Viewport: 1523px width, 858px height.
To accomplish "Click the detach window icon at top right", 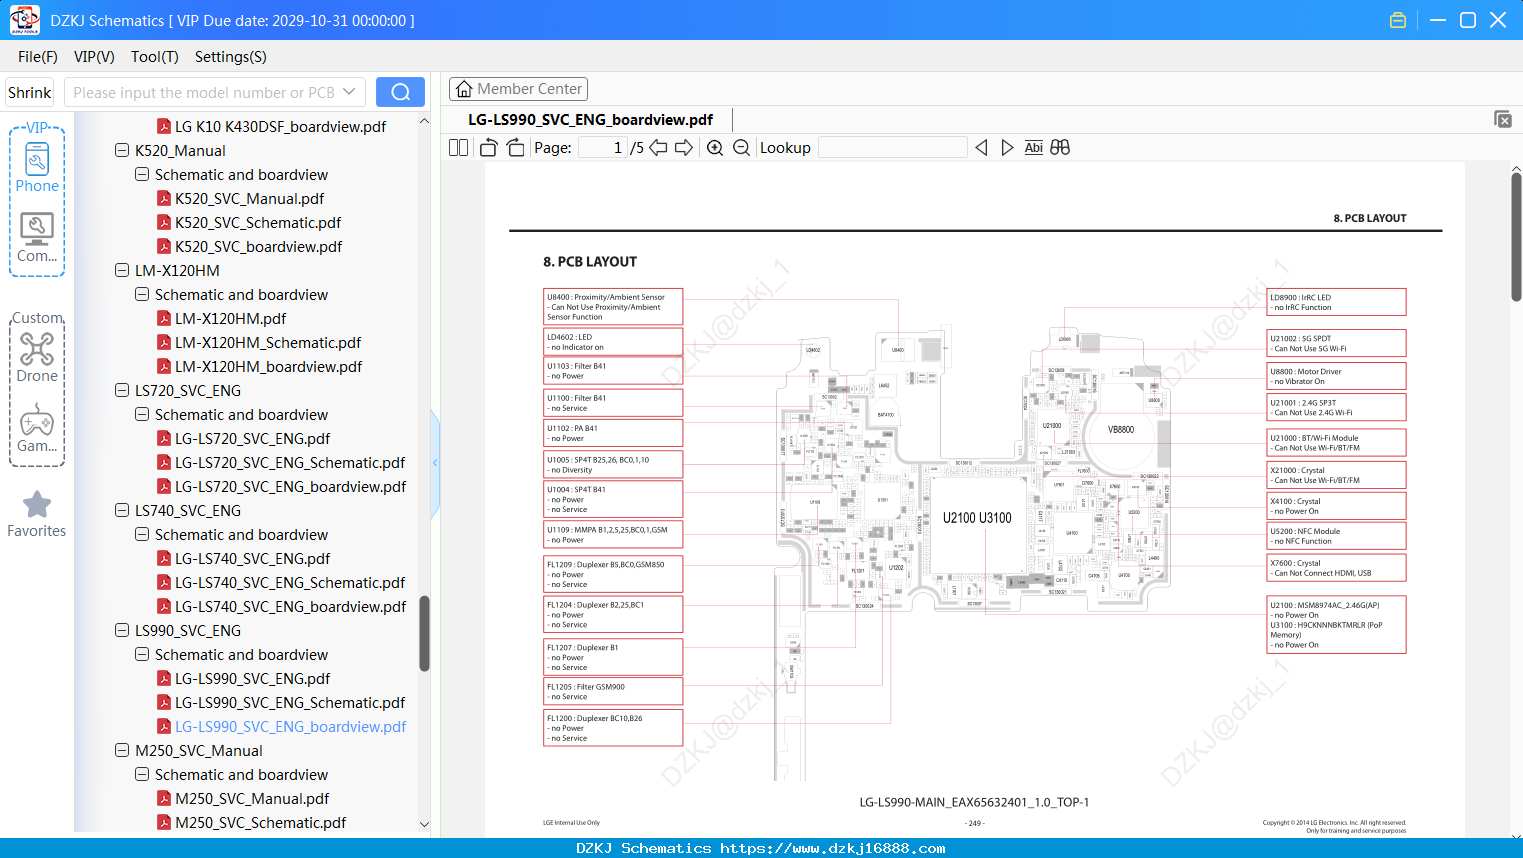I will click(x=1503, y=119).
